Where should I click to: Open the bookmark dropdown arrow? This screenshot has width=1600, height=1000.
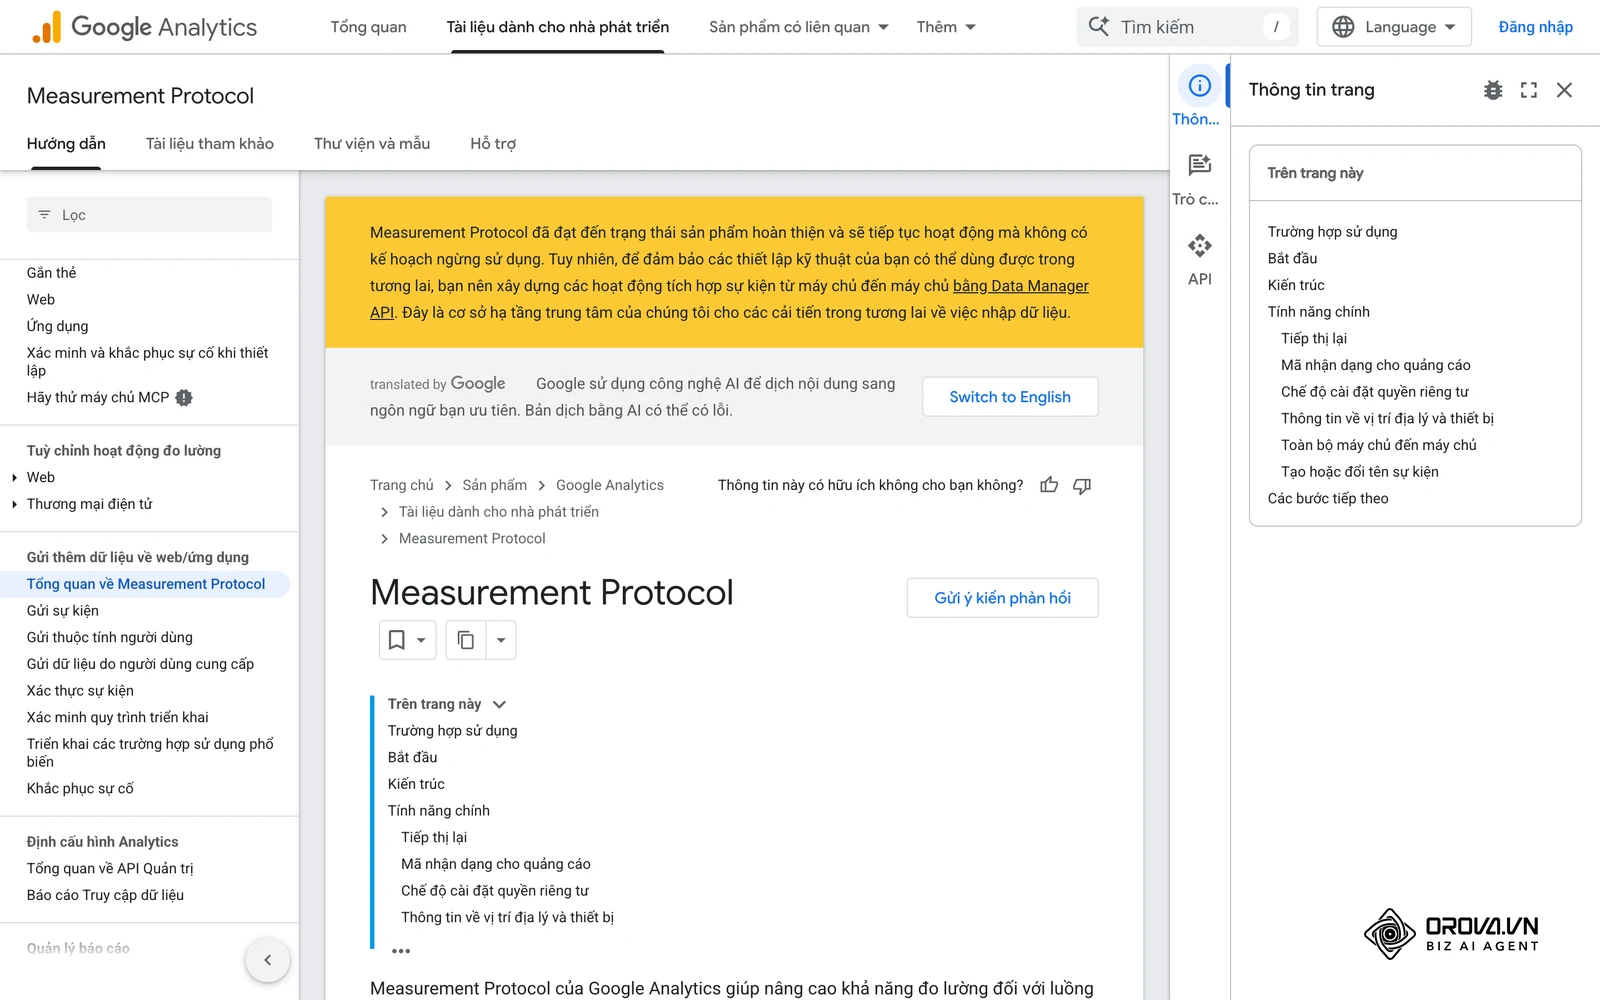421,640
